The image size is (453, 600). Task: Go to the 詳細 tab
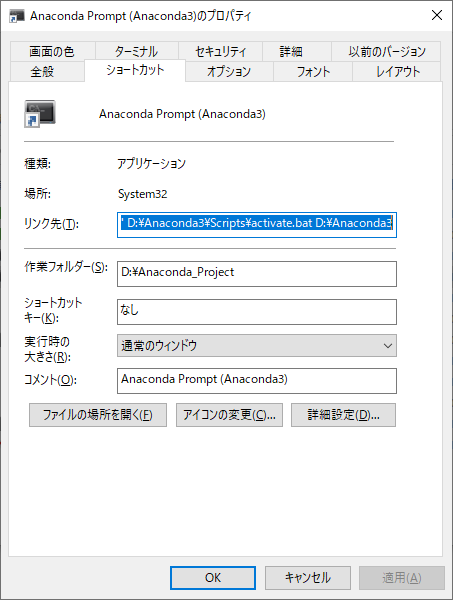point(297,51)
